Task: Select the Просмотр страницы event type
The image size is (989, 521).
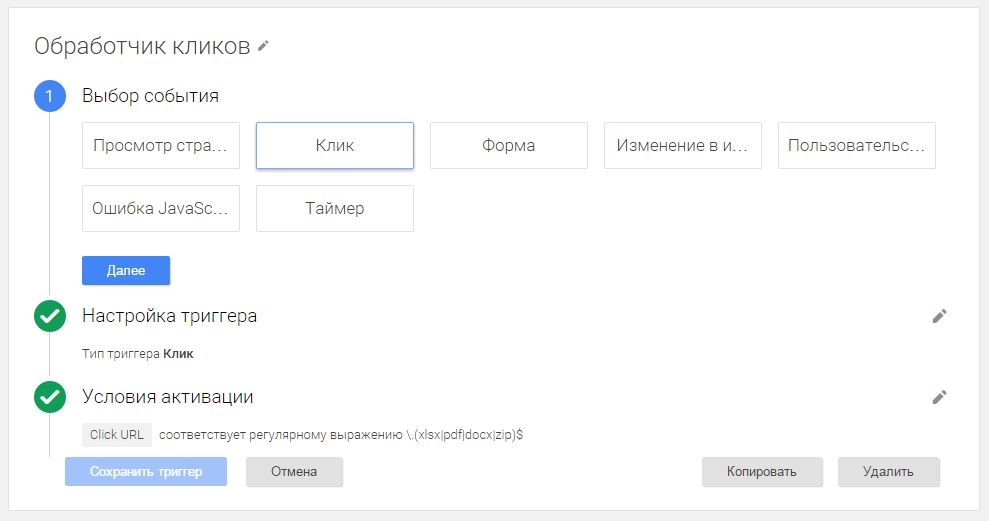Action: pos(161,146)
